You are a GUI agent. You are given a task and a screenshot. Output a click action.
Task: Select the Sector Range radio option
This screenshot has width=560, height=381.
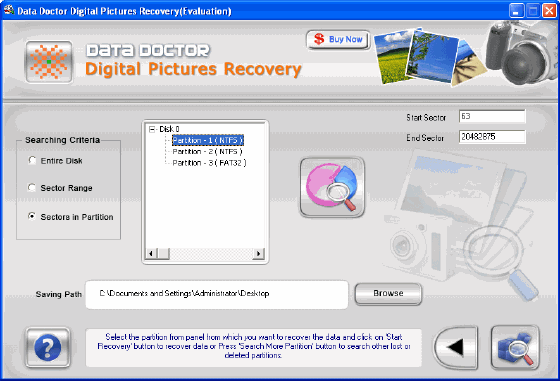[x=32, y=187]
